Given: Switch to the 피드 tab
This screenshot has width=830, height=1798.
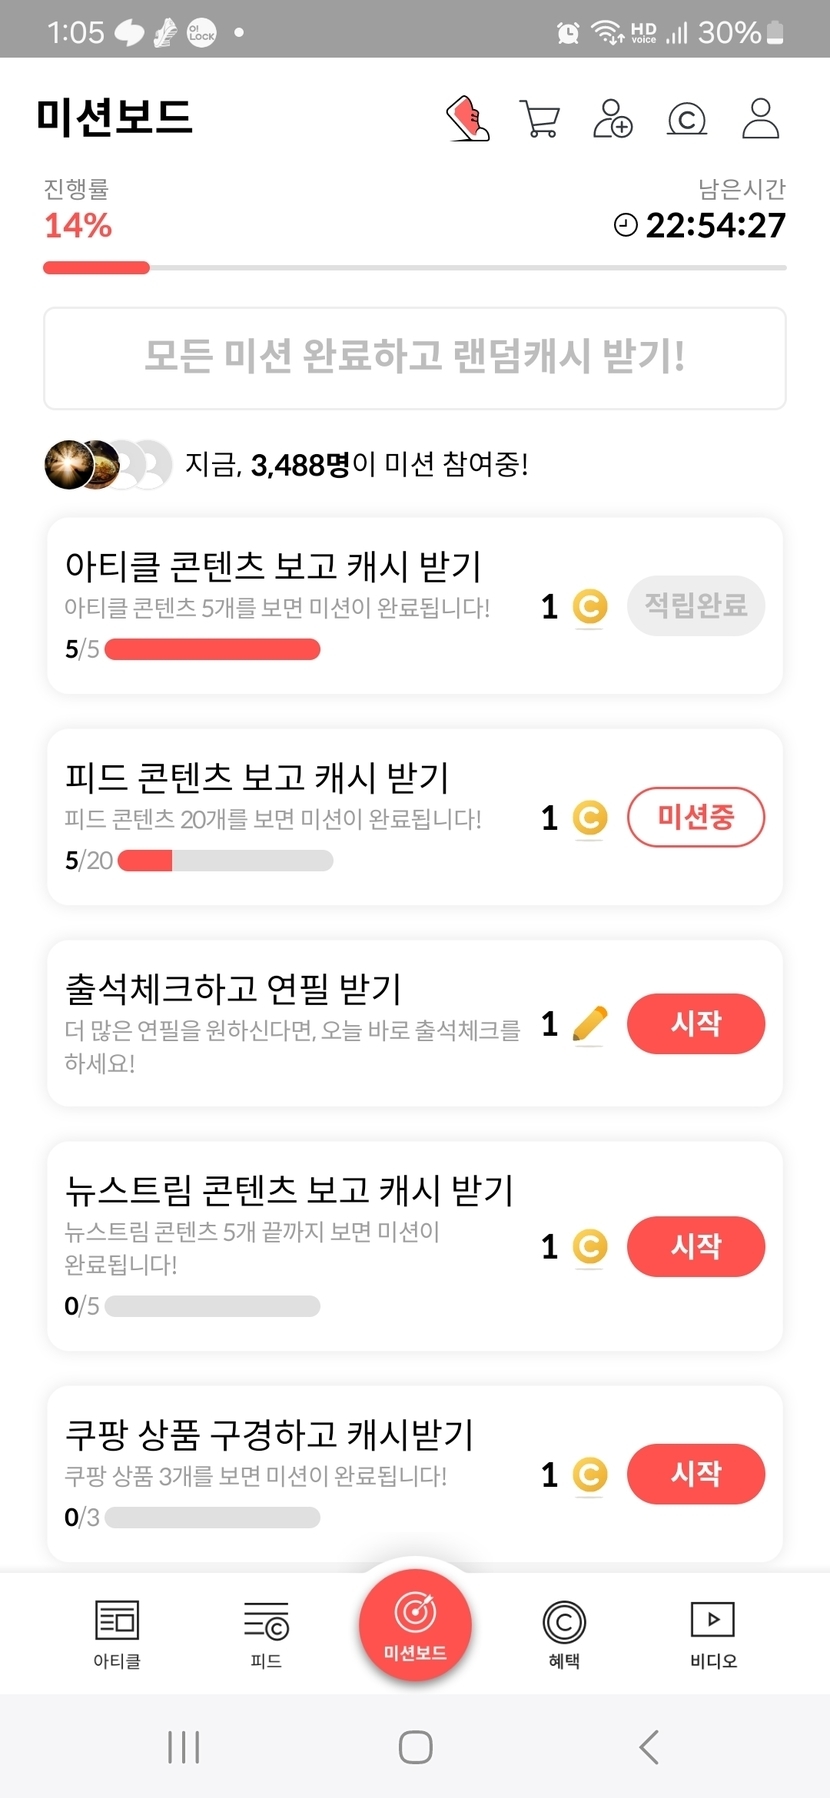Looking at the screenshot, I should [x=266, y=1633].
